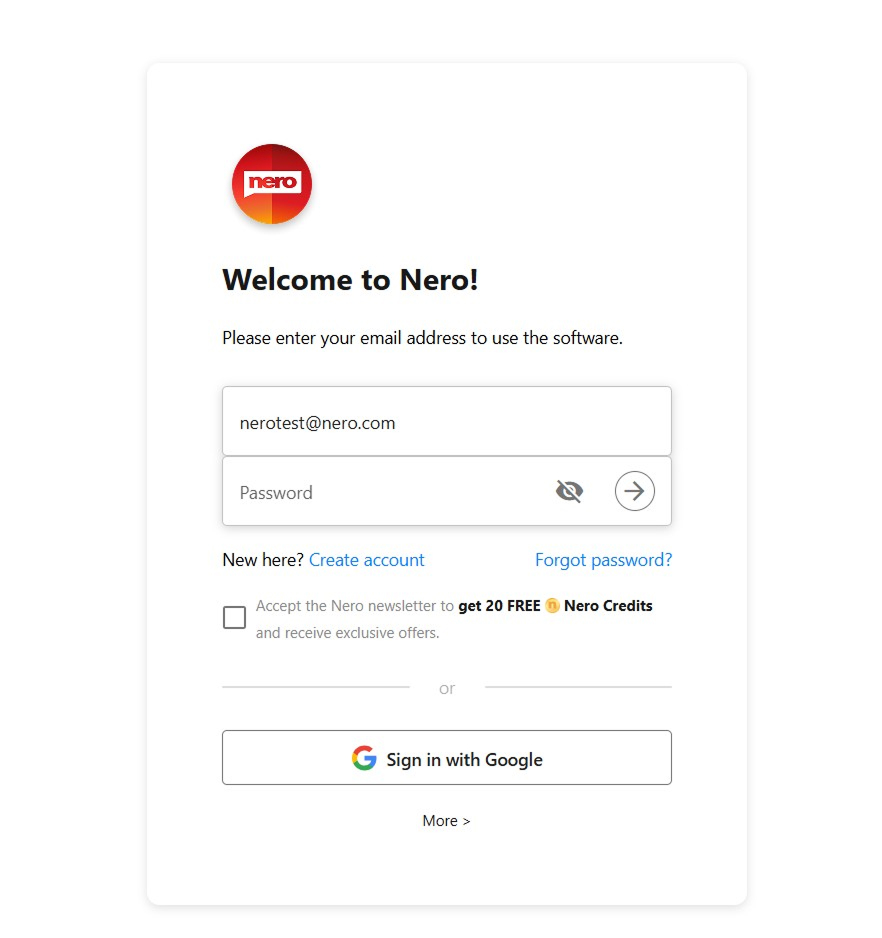Click the 'and receive exclusive offers' text
The image size is (882, 938).
(x=347, y=633)
